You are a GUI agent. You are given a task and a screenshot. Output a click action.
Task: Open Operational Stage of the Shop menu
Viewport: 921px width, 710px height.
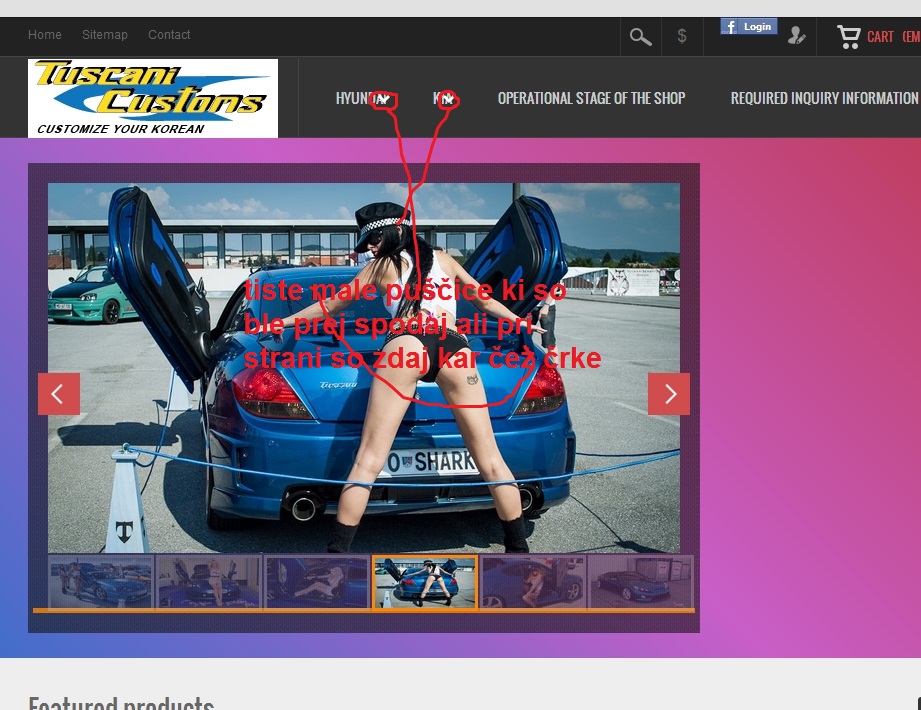coord(591,98)
